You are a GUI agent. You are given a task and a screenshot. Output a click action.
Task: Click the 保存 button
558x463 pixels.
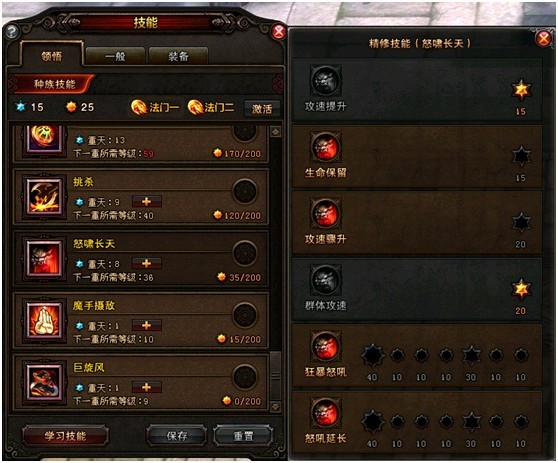177,436
